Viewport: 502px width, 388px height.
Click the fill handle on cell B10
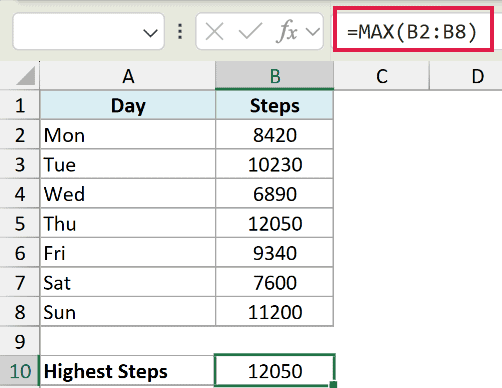pyautogui.click(x=333, y=385)
